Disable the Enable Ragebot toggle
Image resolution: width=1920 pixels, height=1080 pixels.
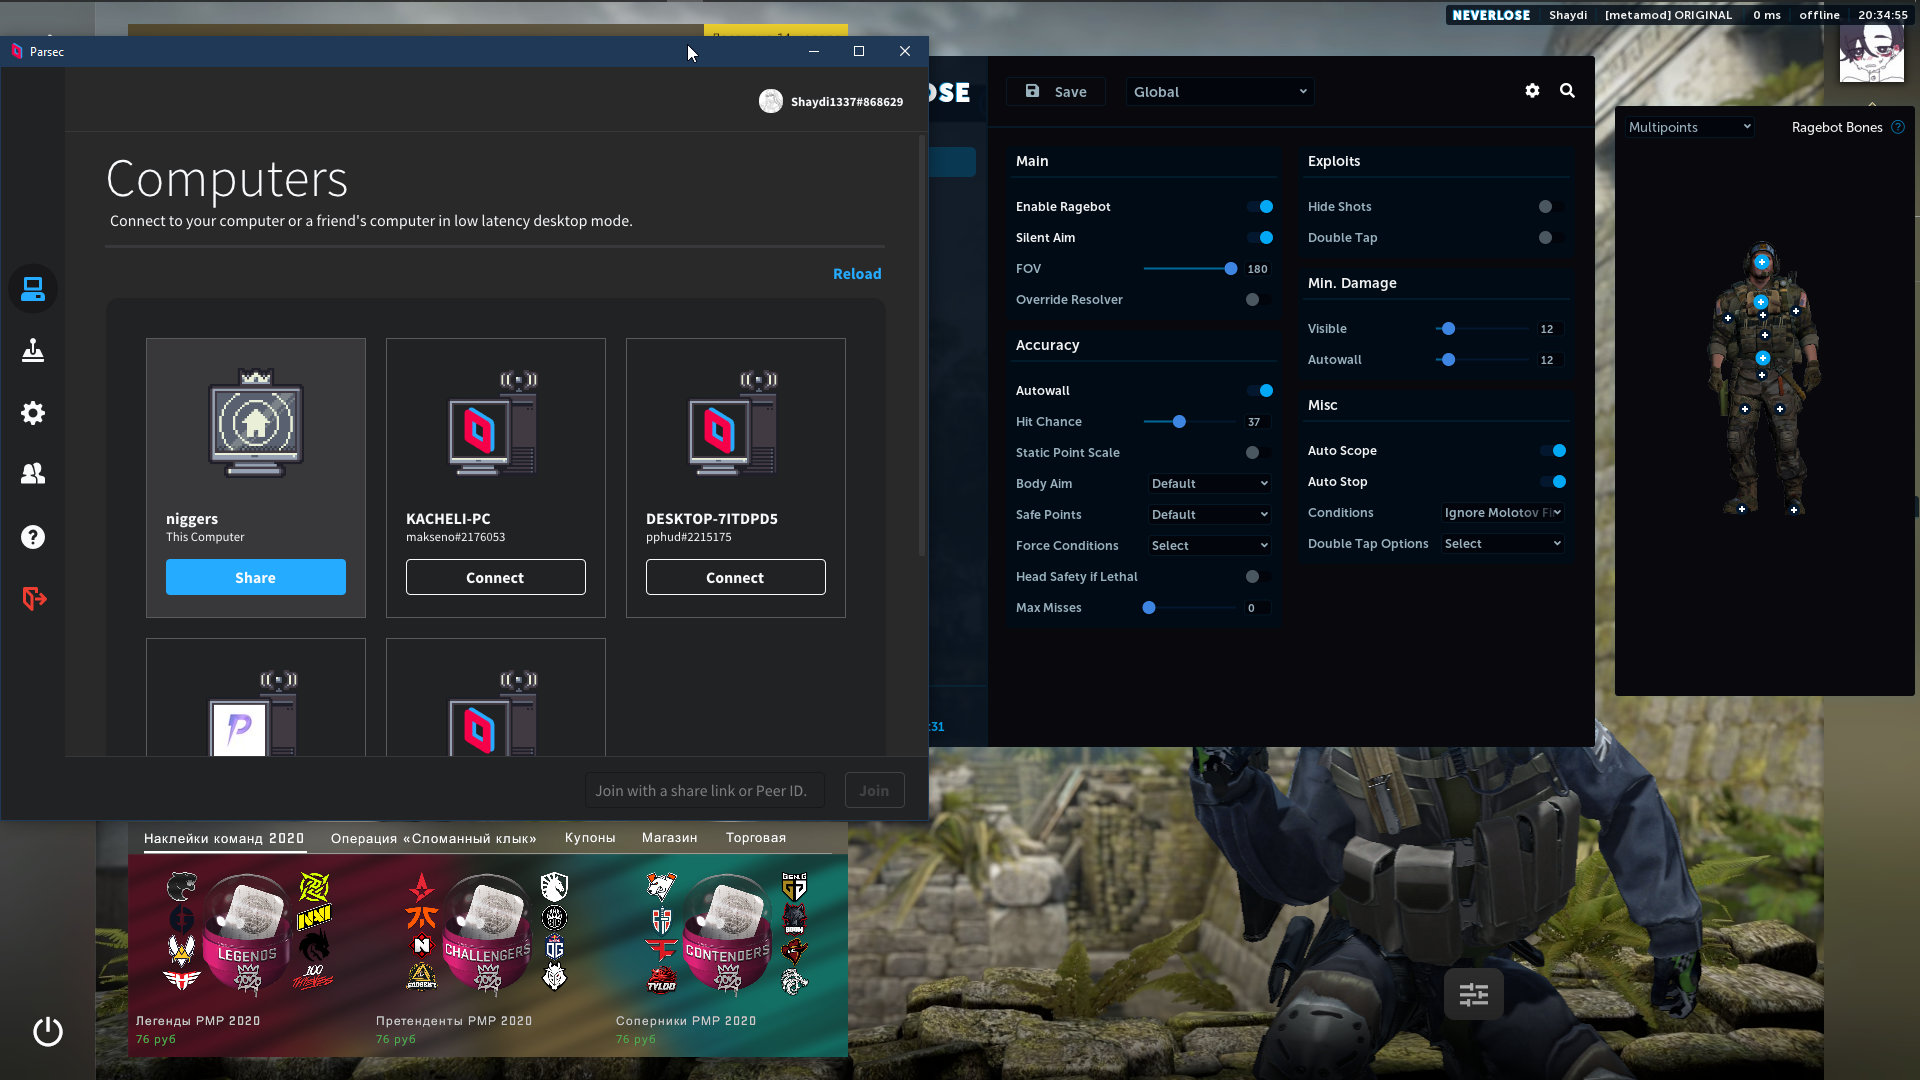1260,207
